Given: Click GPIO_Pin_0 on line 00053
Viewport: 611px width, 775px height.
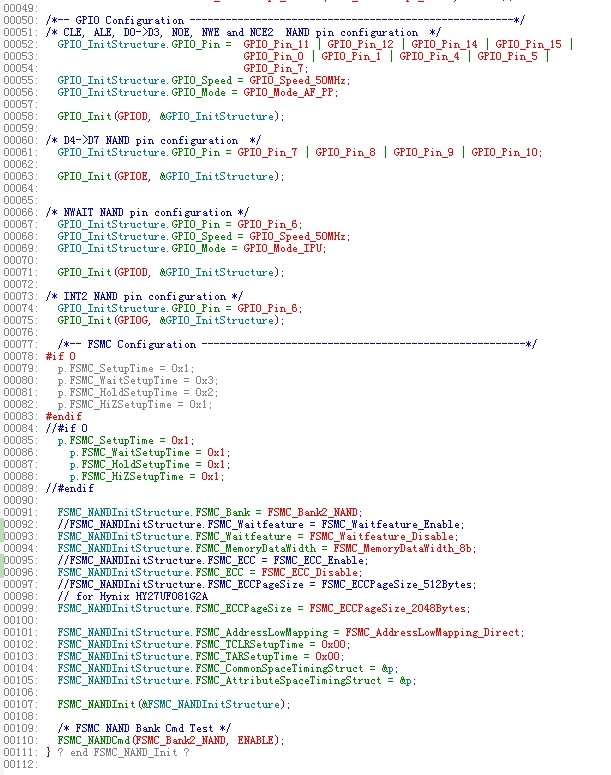Looking at the screenshot, I should pyautogui.click(x=273, y=56).
